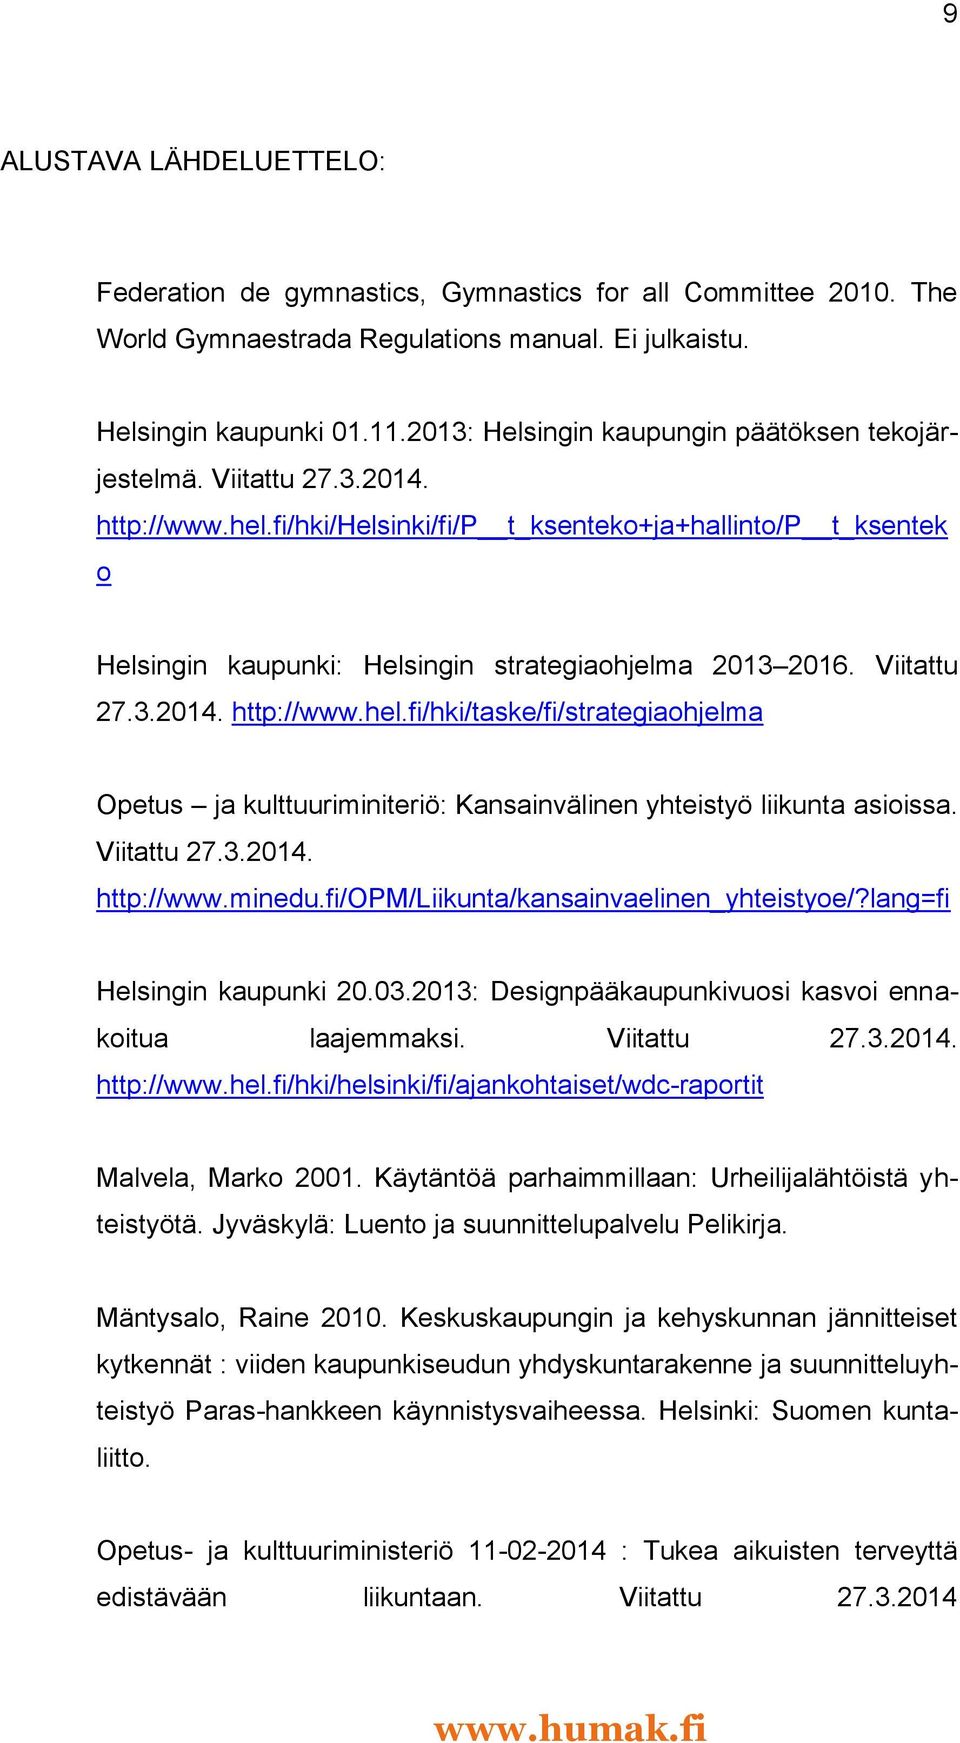Click the word 'liikuntaan.'

click(422, 1597)
